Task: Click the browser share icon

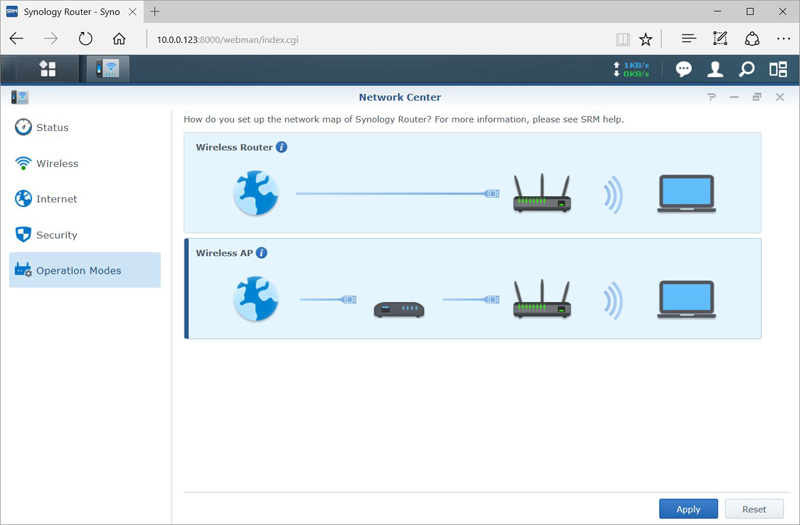Action: click(x=752, y=39)
